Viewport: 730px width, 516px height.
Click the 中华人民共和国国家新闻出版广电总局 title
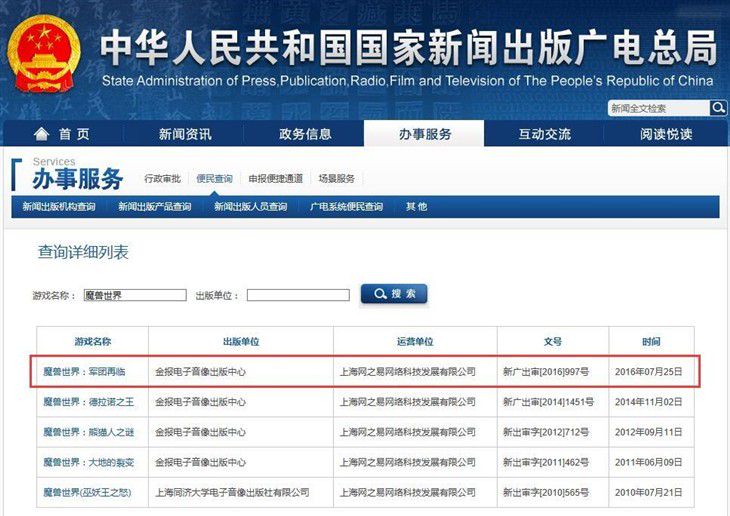click(x=408, y=47)
